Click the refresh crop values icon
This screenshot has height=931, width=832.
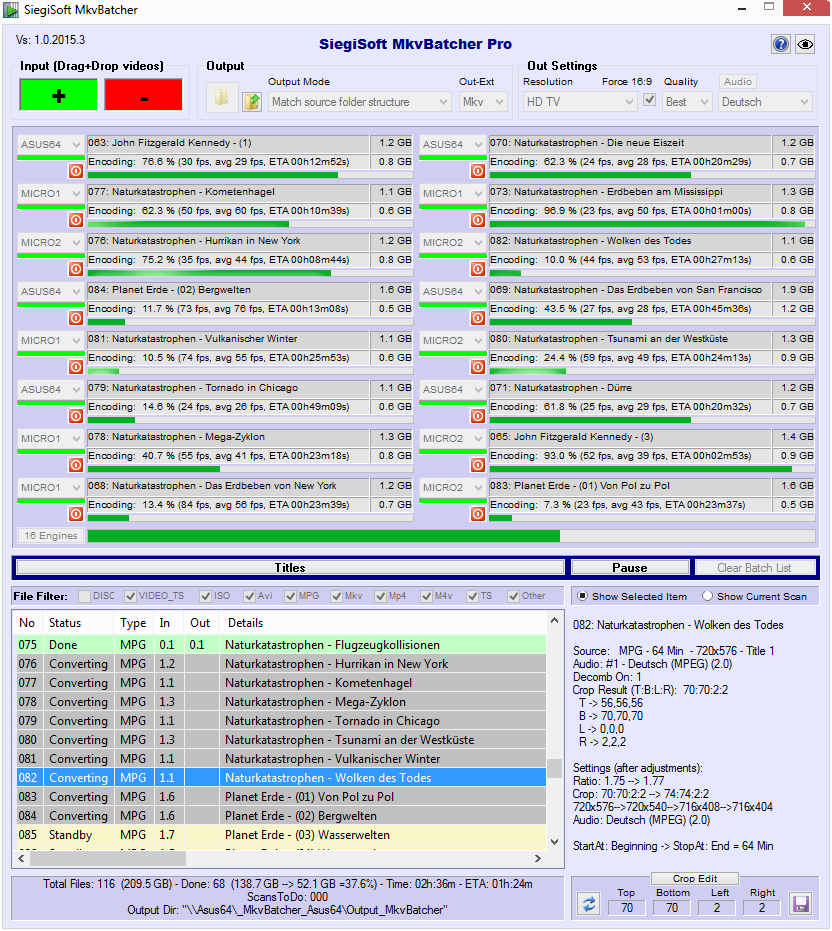point(589,904)
